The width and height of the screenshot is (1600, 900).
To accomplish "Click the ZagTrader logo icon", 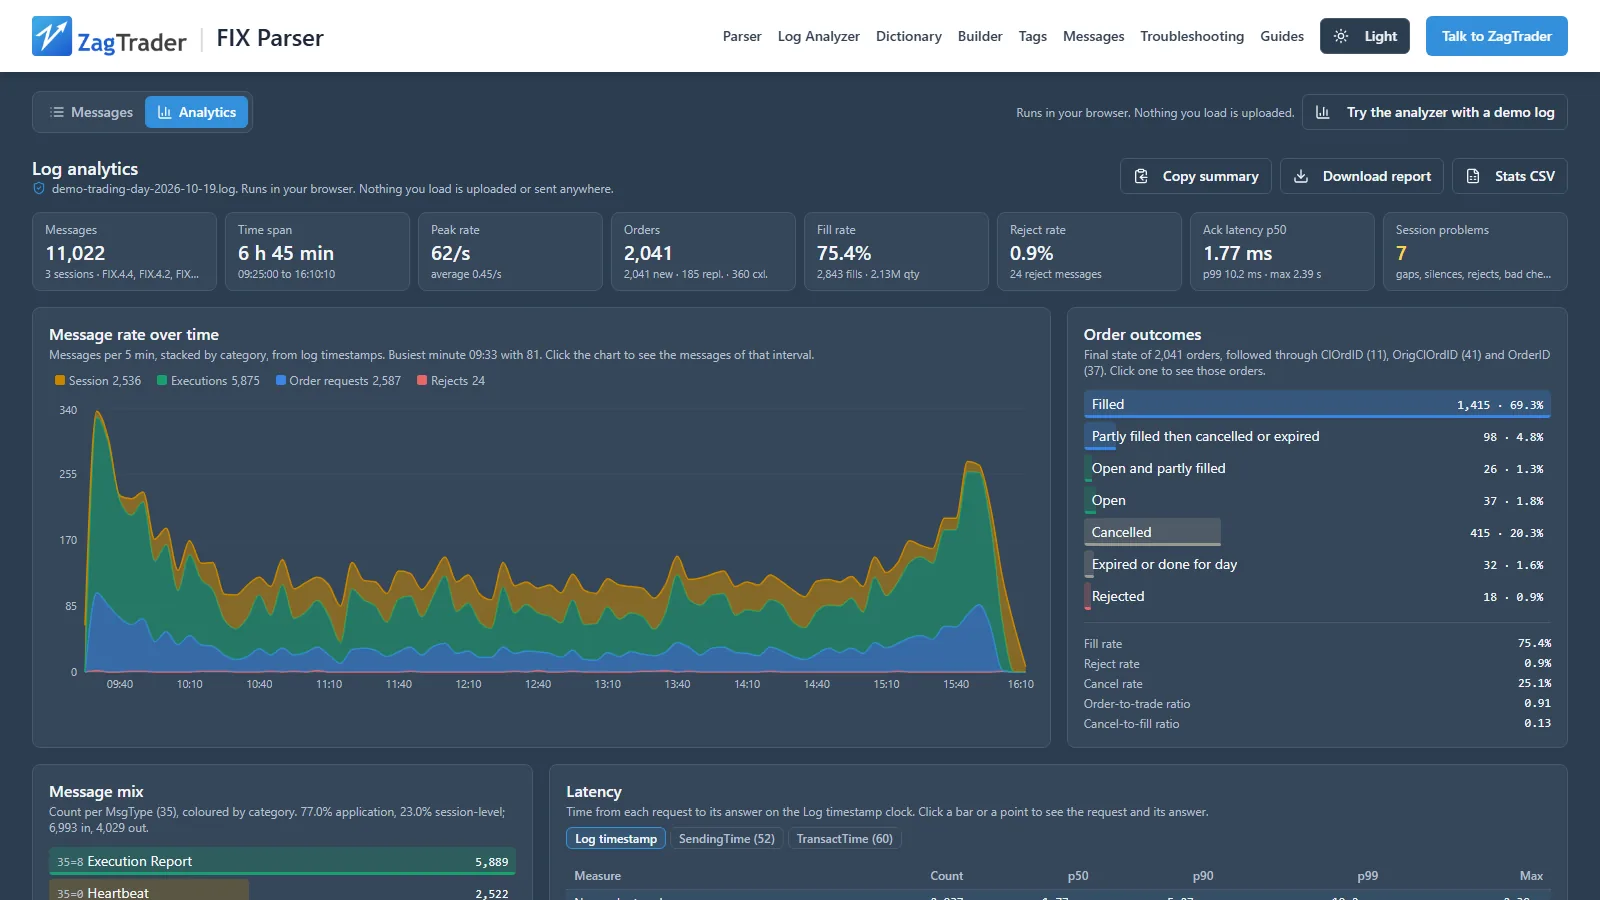I will [x=52, y=36].
